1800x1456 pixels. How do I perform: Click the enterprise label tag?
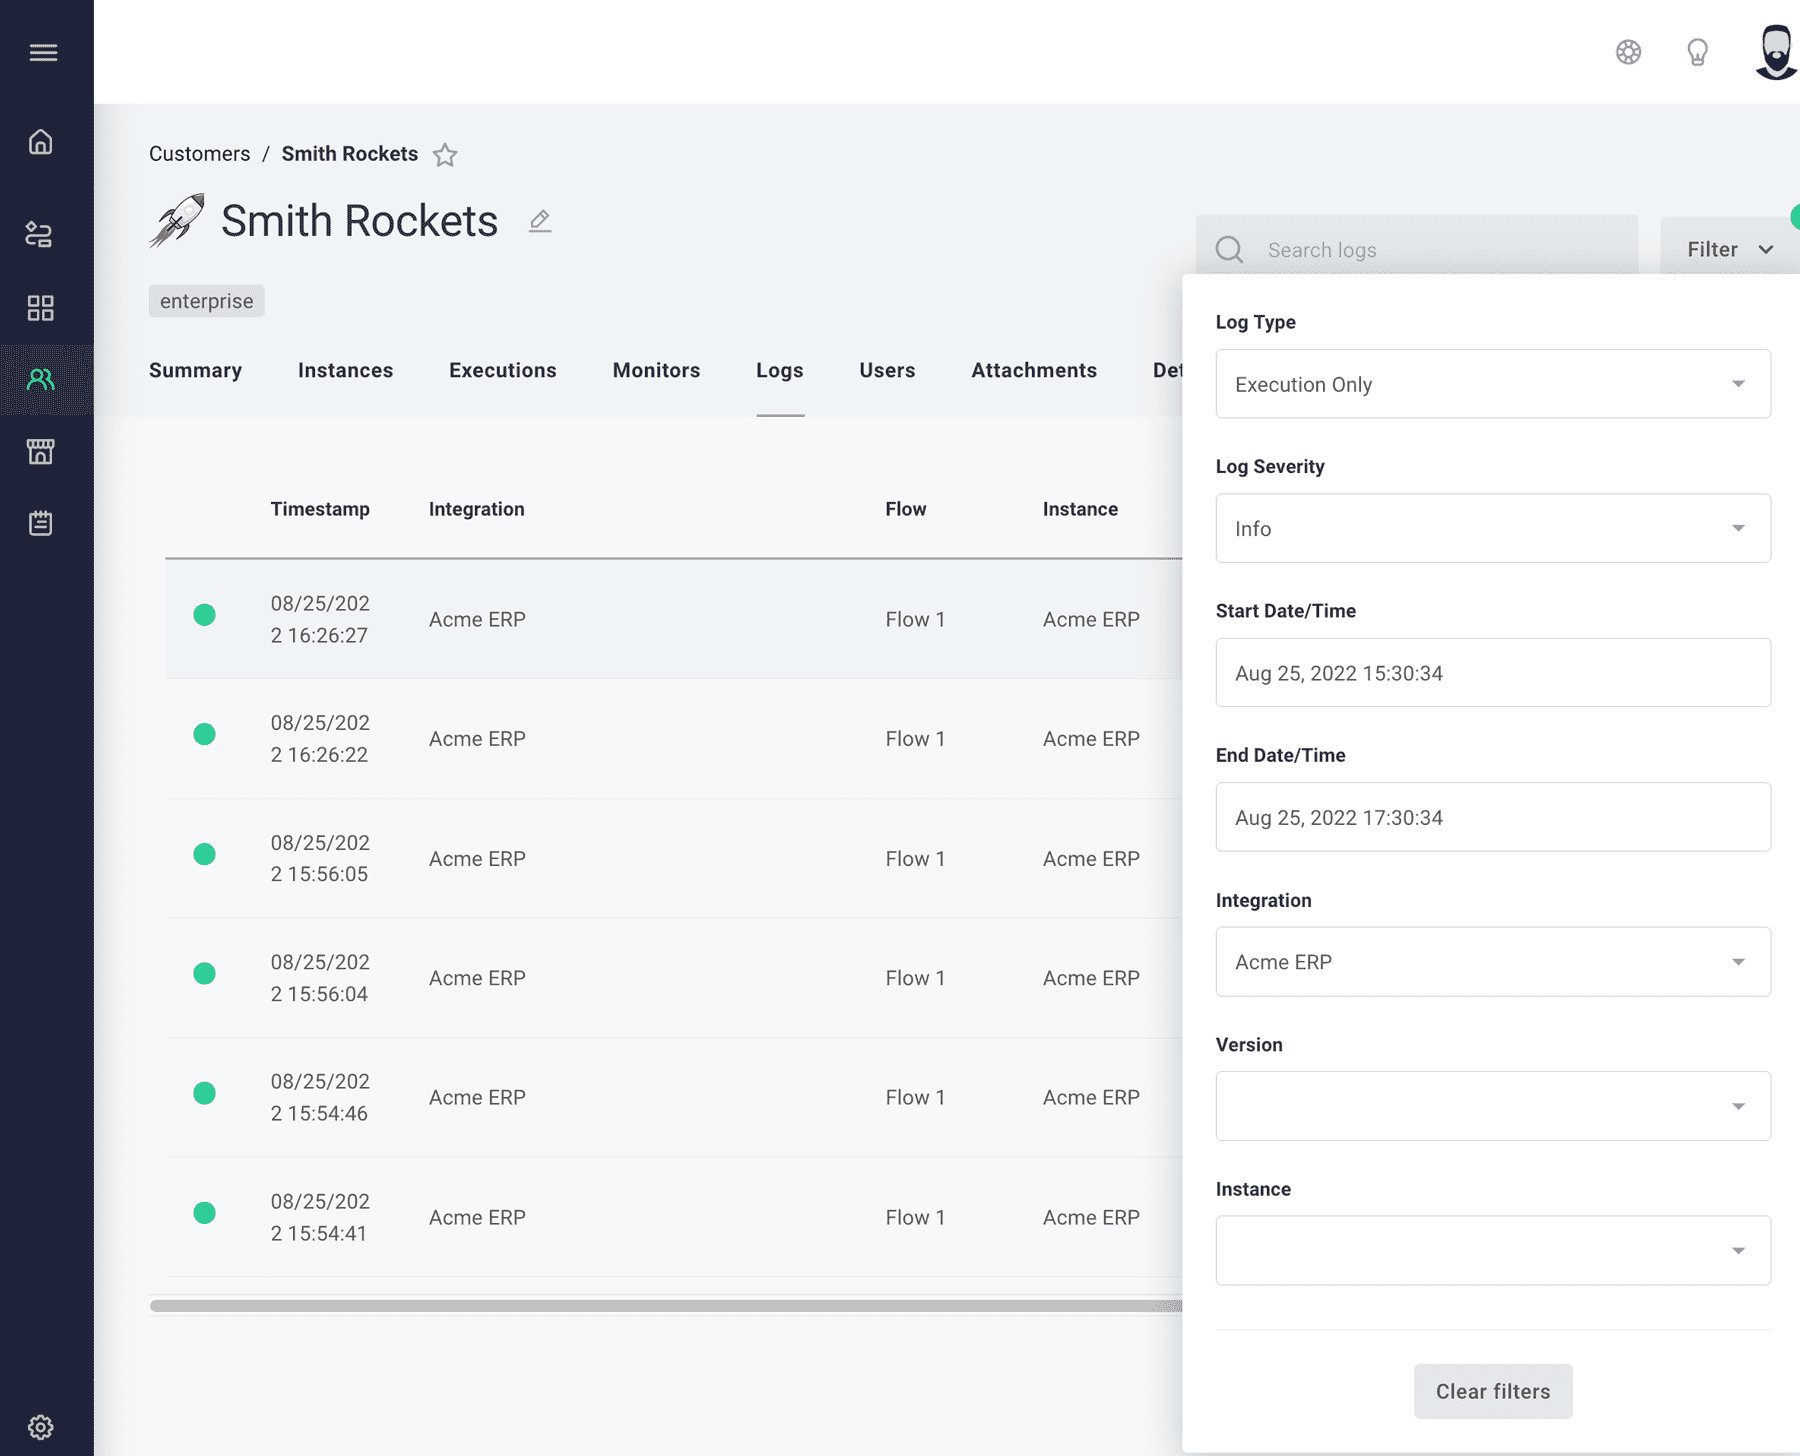pos(207,301)
